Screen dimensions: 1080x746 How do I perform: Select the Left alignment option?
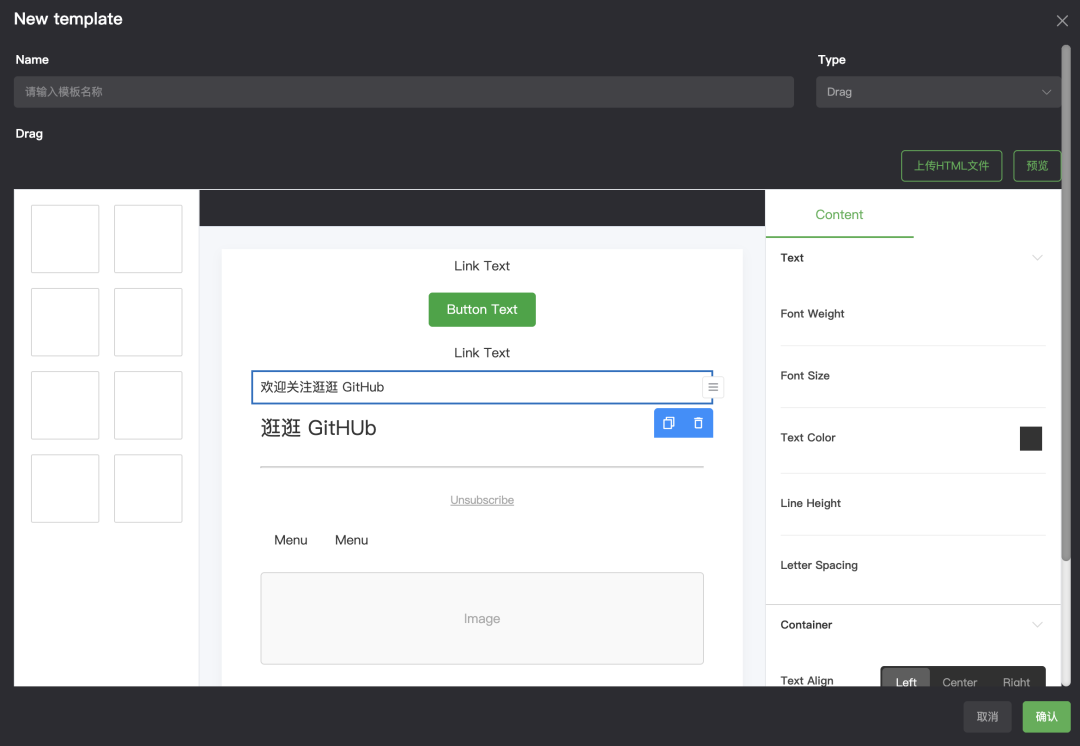(x=905, y=682)
